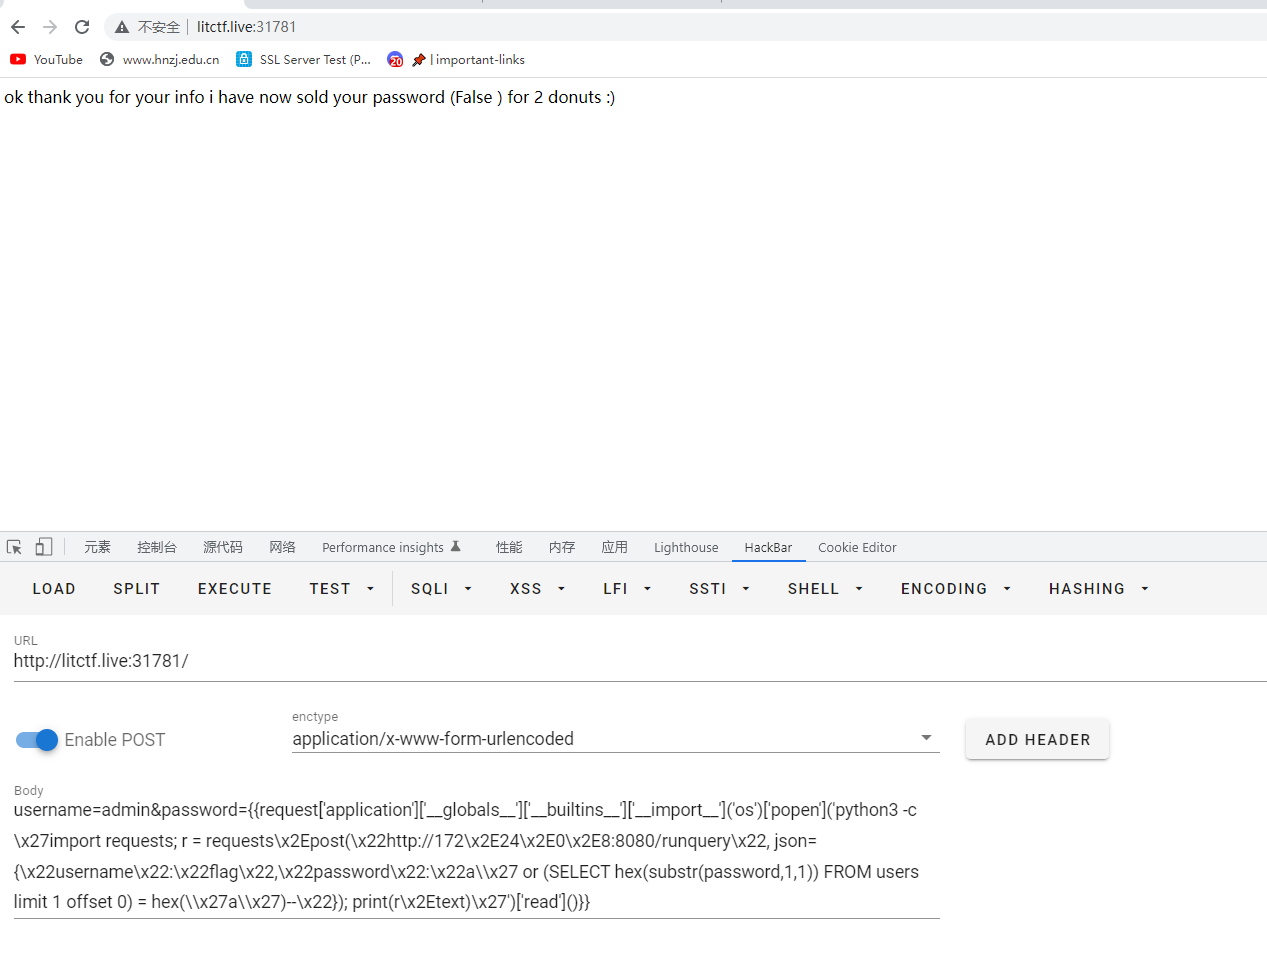This screenshot has width=1267, height=972.
Task: Click the purple 20 badge bookmark icon
Action: click(395, 60)
